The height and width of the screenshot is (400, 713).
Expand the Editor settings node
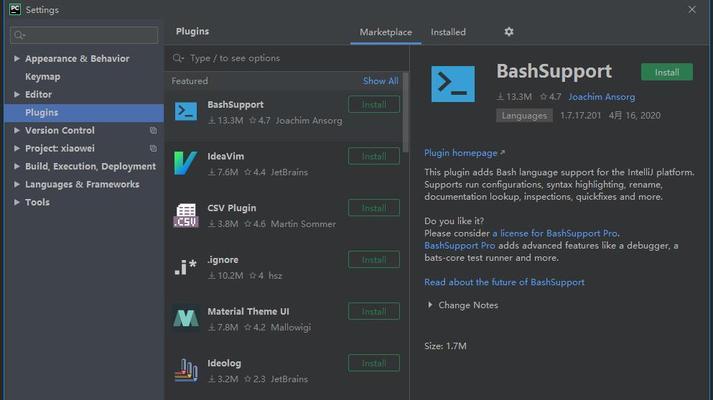tap(17, 95)
